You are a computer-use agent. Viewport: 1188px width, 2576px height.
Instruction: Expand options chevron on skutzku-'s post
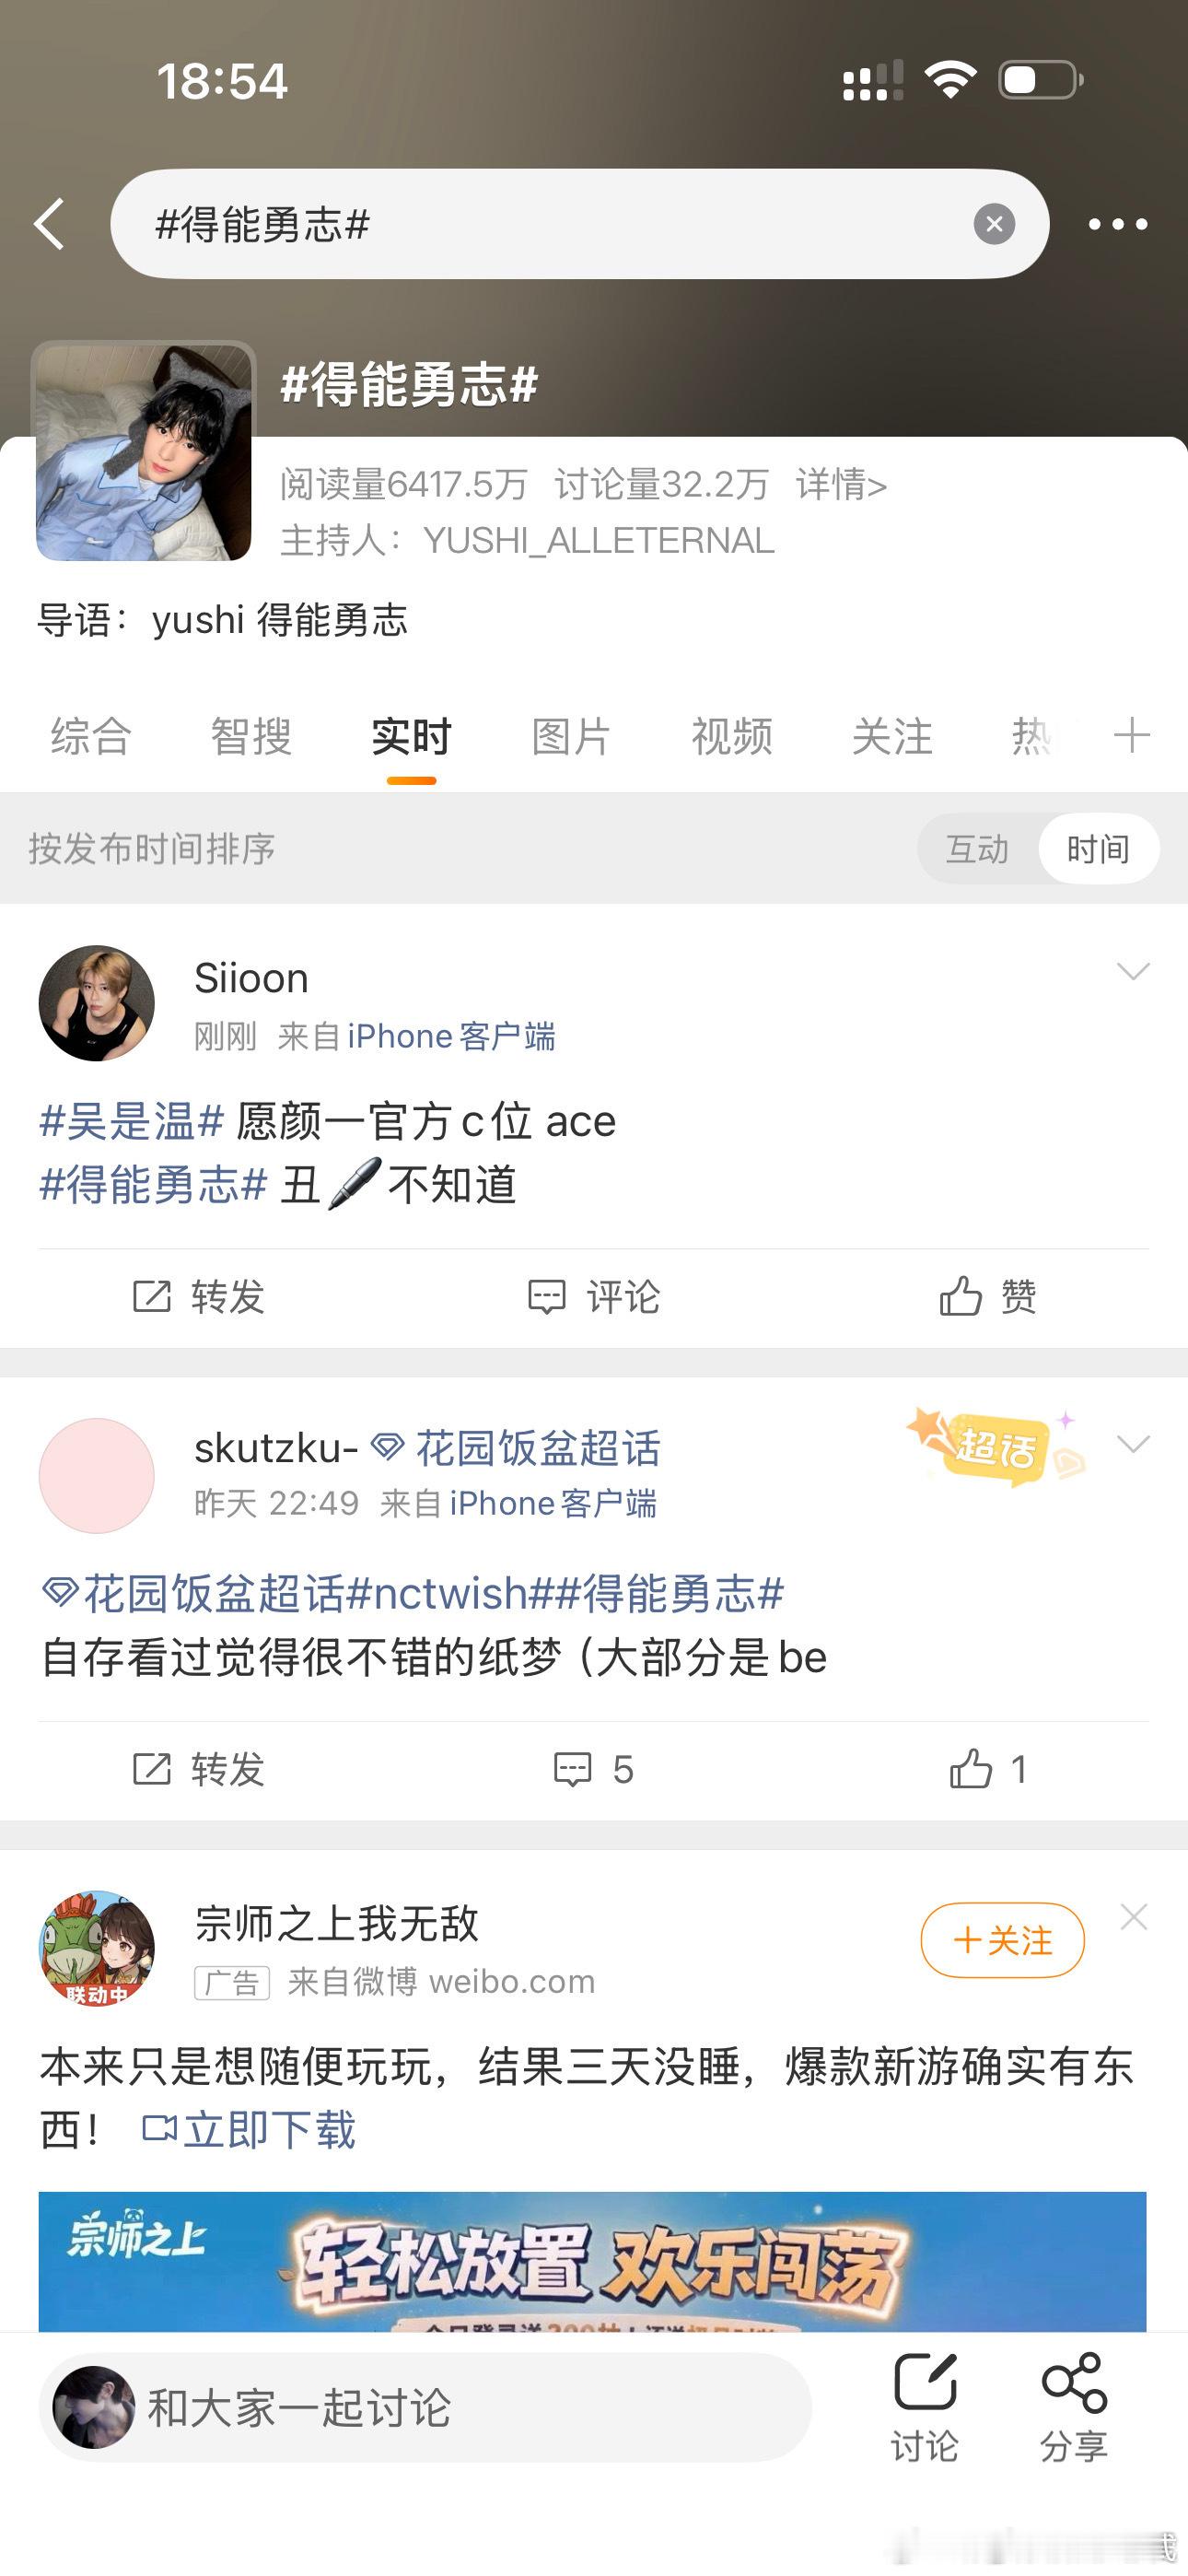(1133, 1443)
